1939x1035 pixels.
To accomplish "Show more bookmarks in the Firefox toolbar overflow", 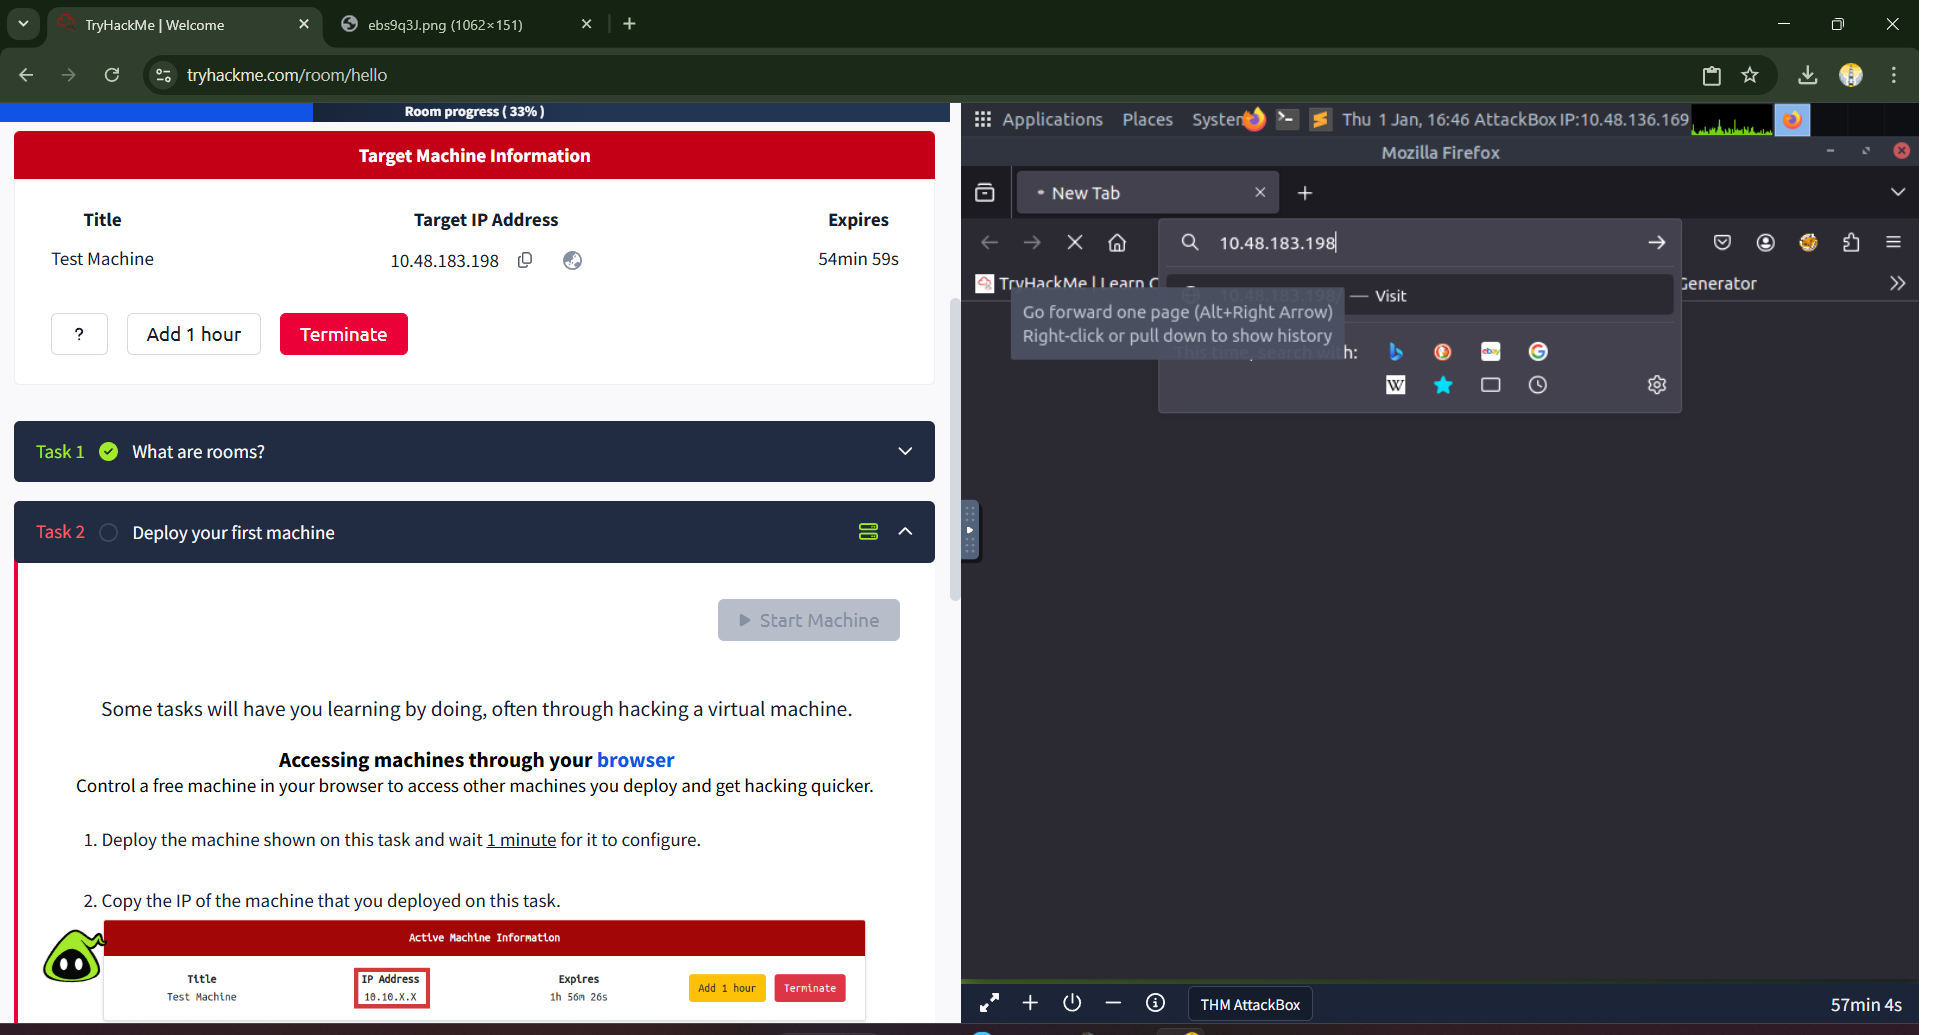I will 1897,284.
